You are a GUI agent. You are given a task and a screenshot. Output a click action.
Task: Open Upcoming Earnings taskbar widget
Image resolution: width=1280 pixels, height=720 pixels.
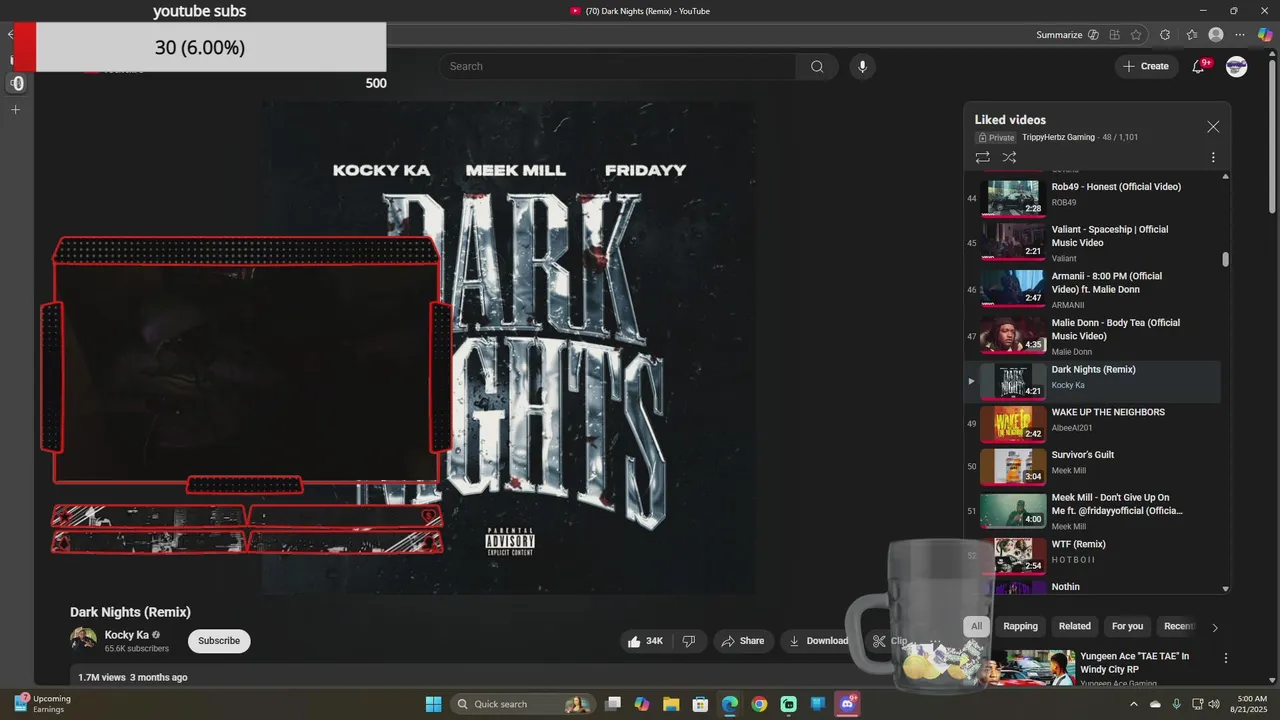(x=43, y=704)
